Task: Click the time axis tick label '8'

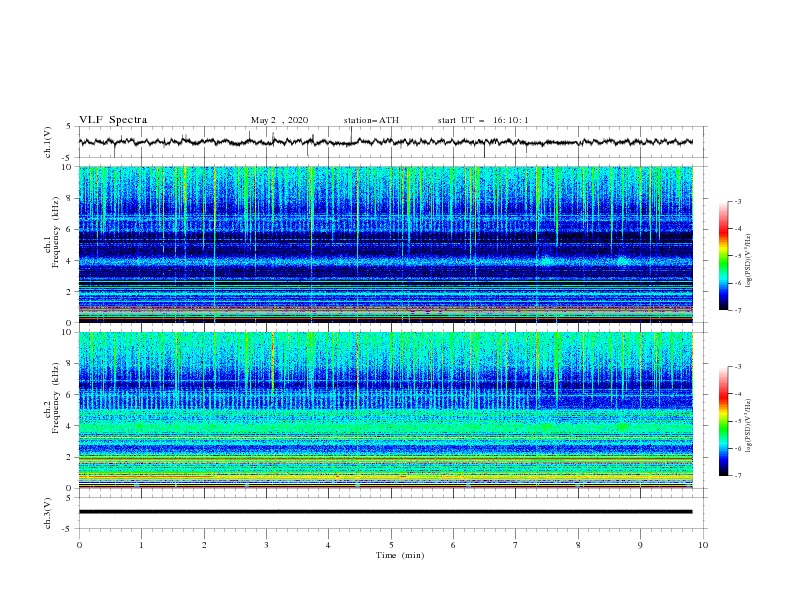Action: [x=578, y=545]
